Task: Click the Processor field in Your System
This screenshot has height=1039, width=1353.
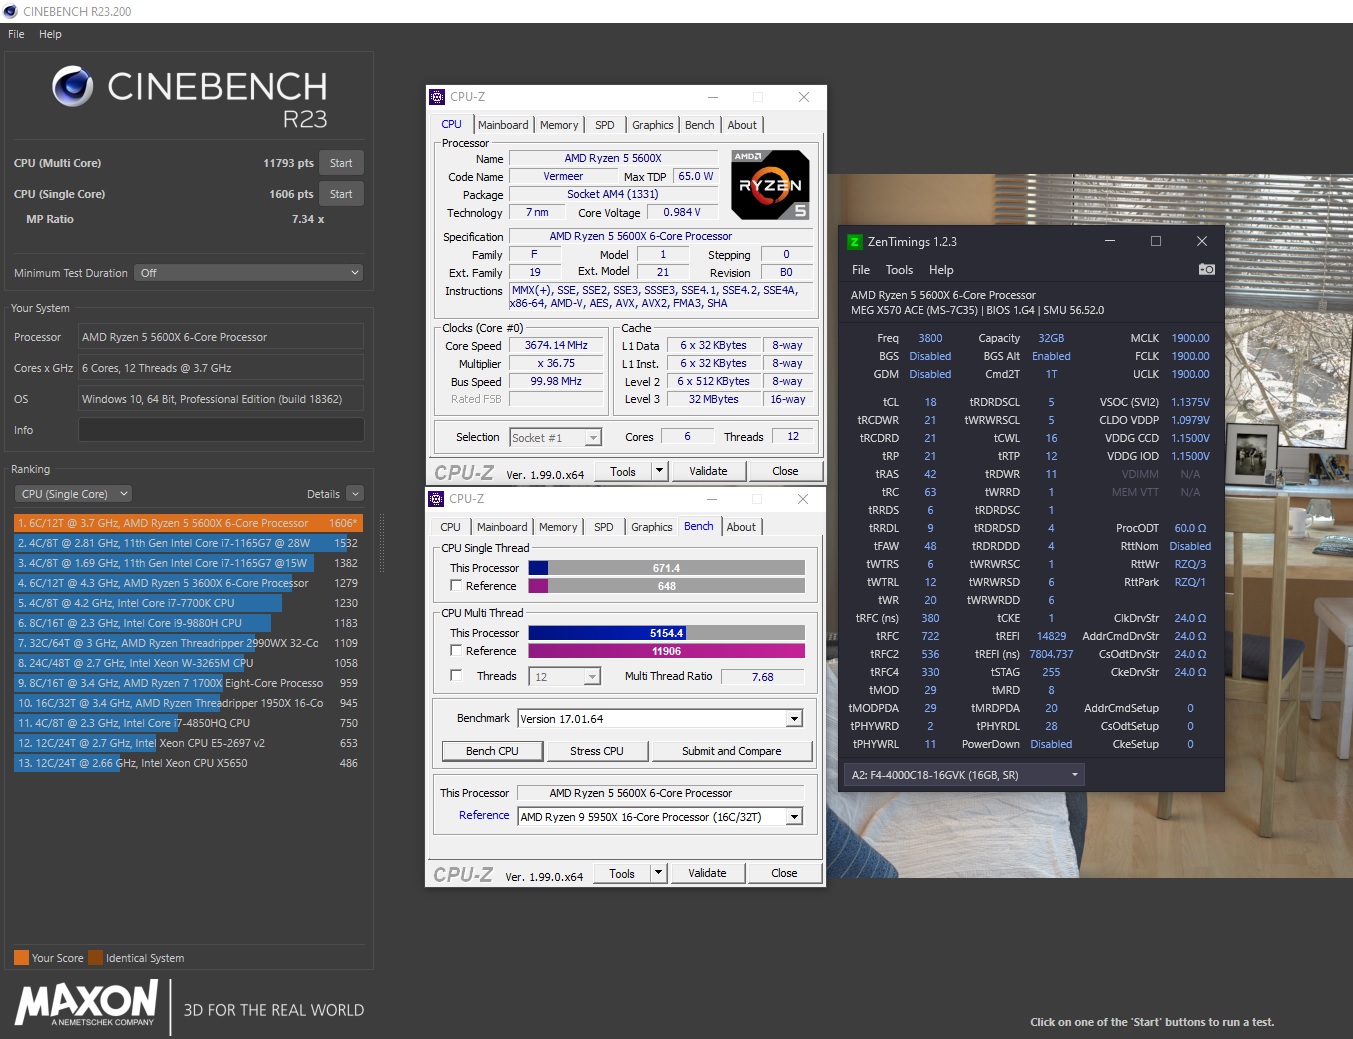Action: click(x=221, y=337)
